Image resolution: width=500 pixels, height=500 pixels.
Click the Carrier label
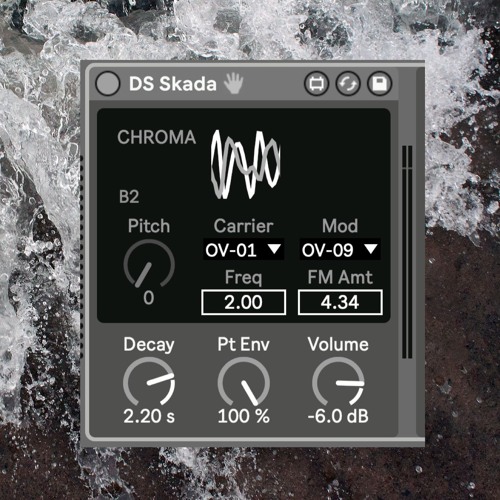(x=244, y=226)
